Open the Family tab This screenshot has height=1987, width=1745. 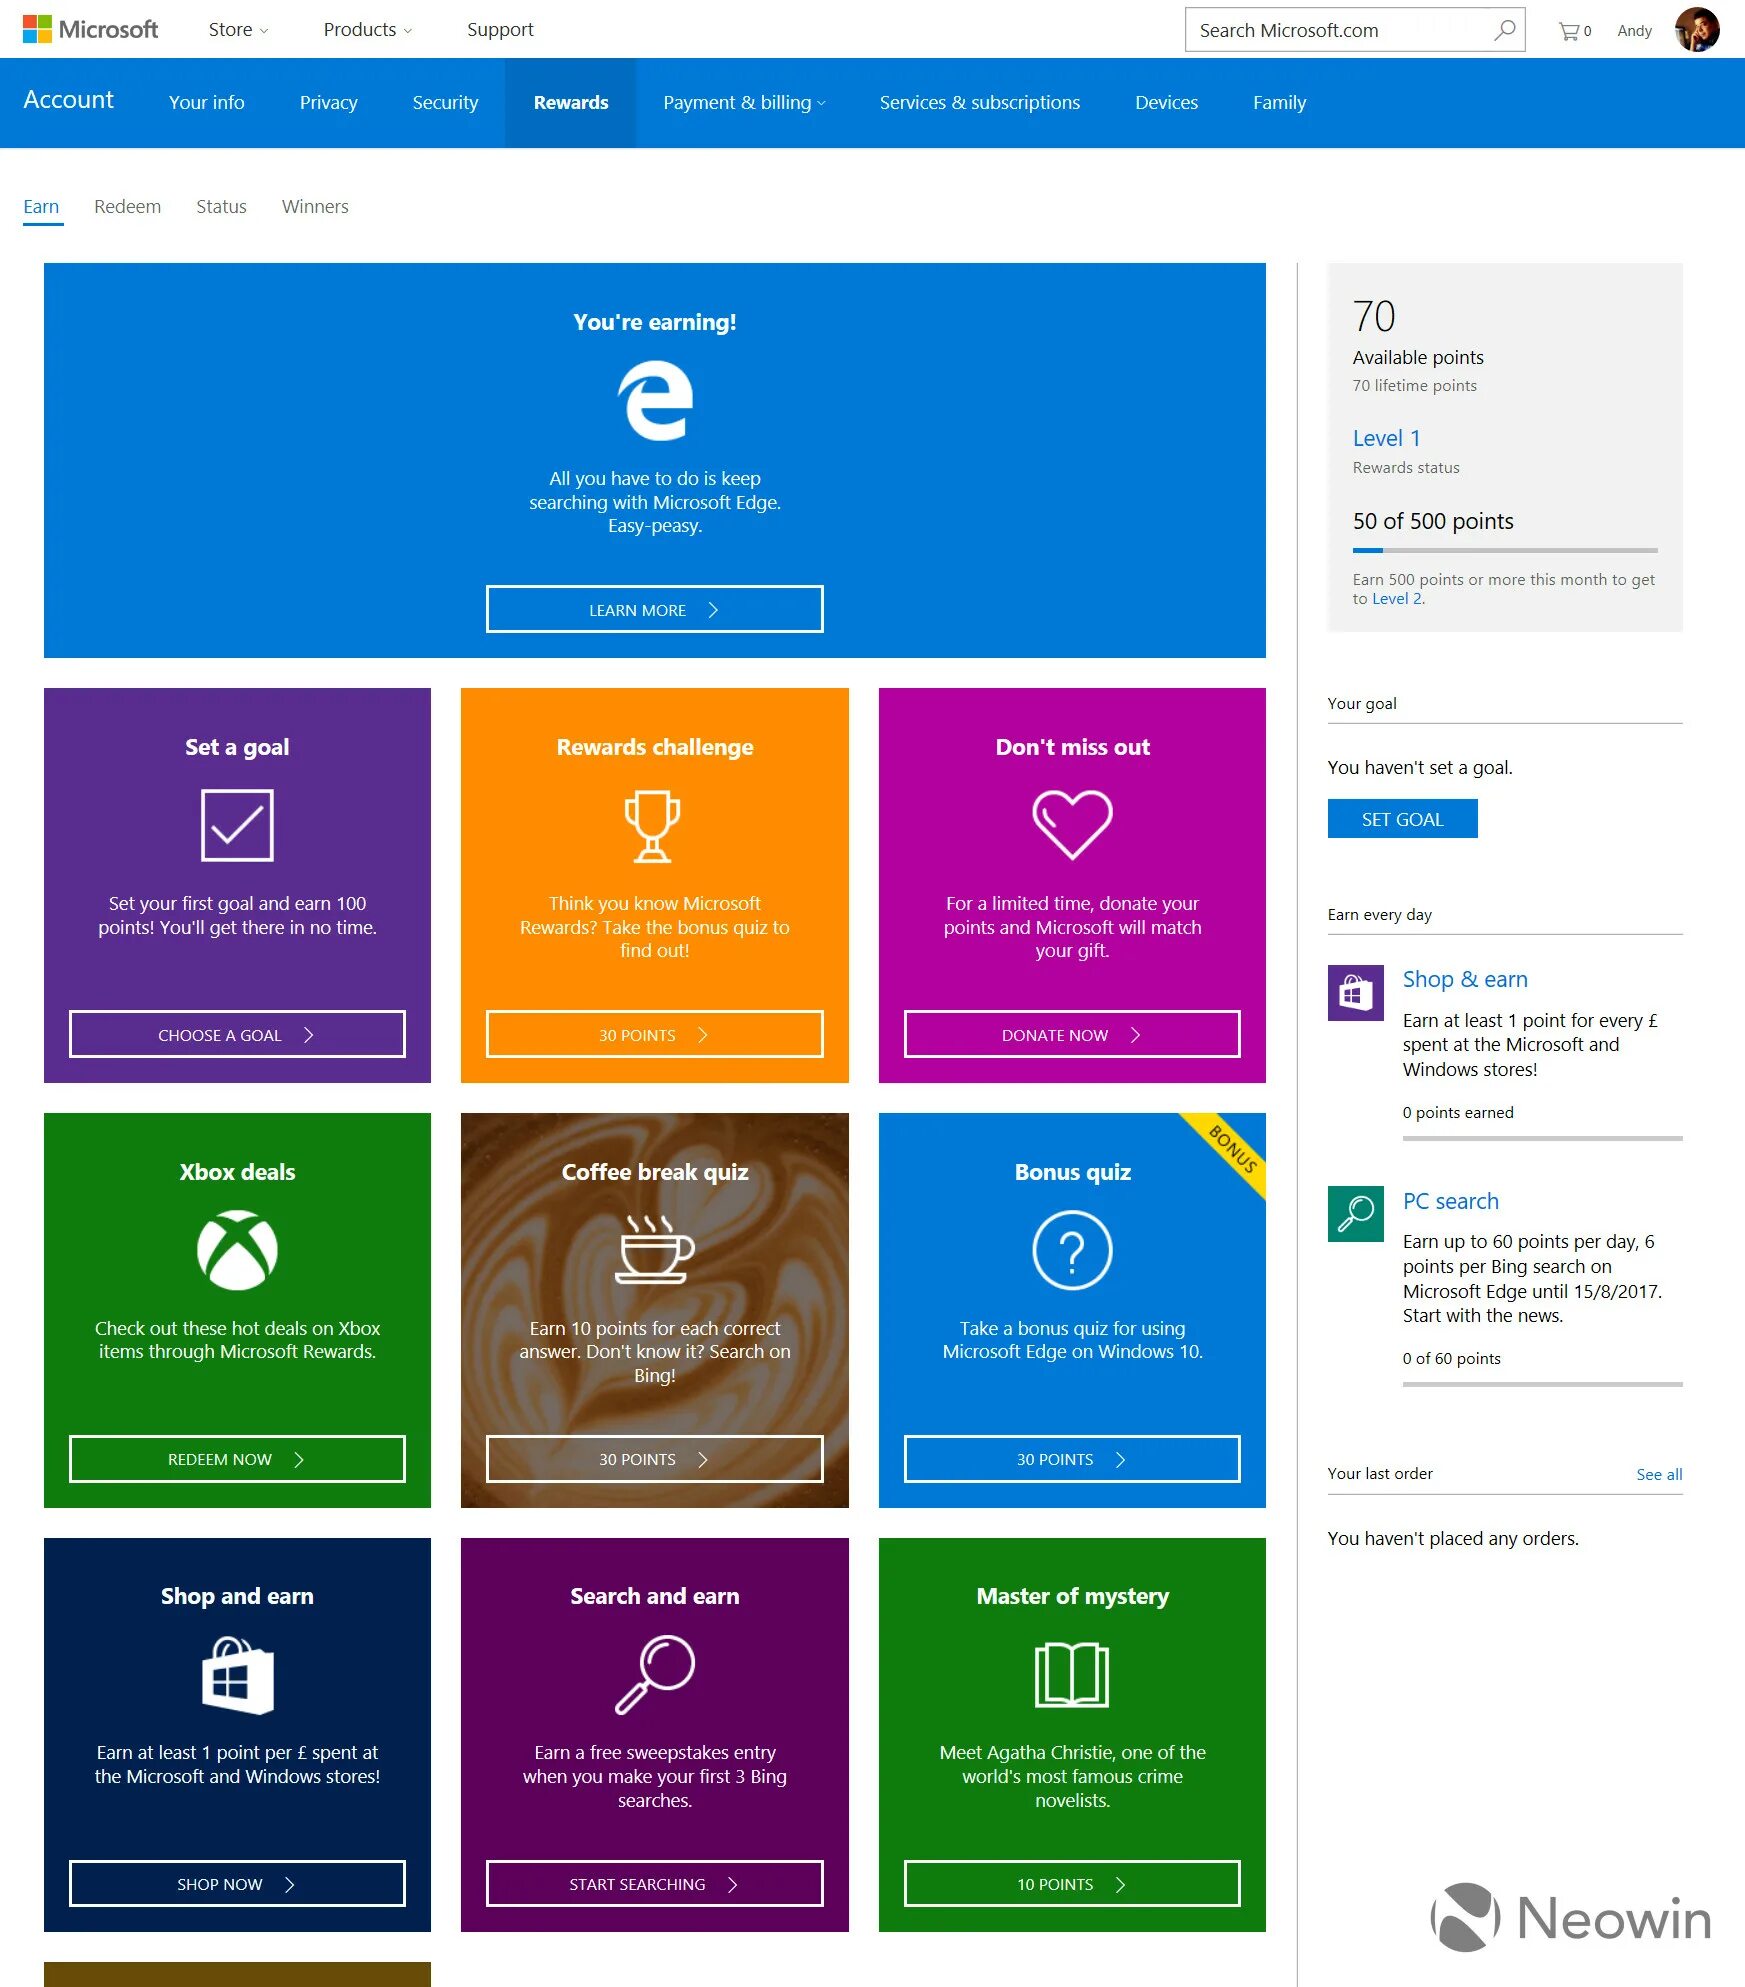click(1280, 103)
